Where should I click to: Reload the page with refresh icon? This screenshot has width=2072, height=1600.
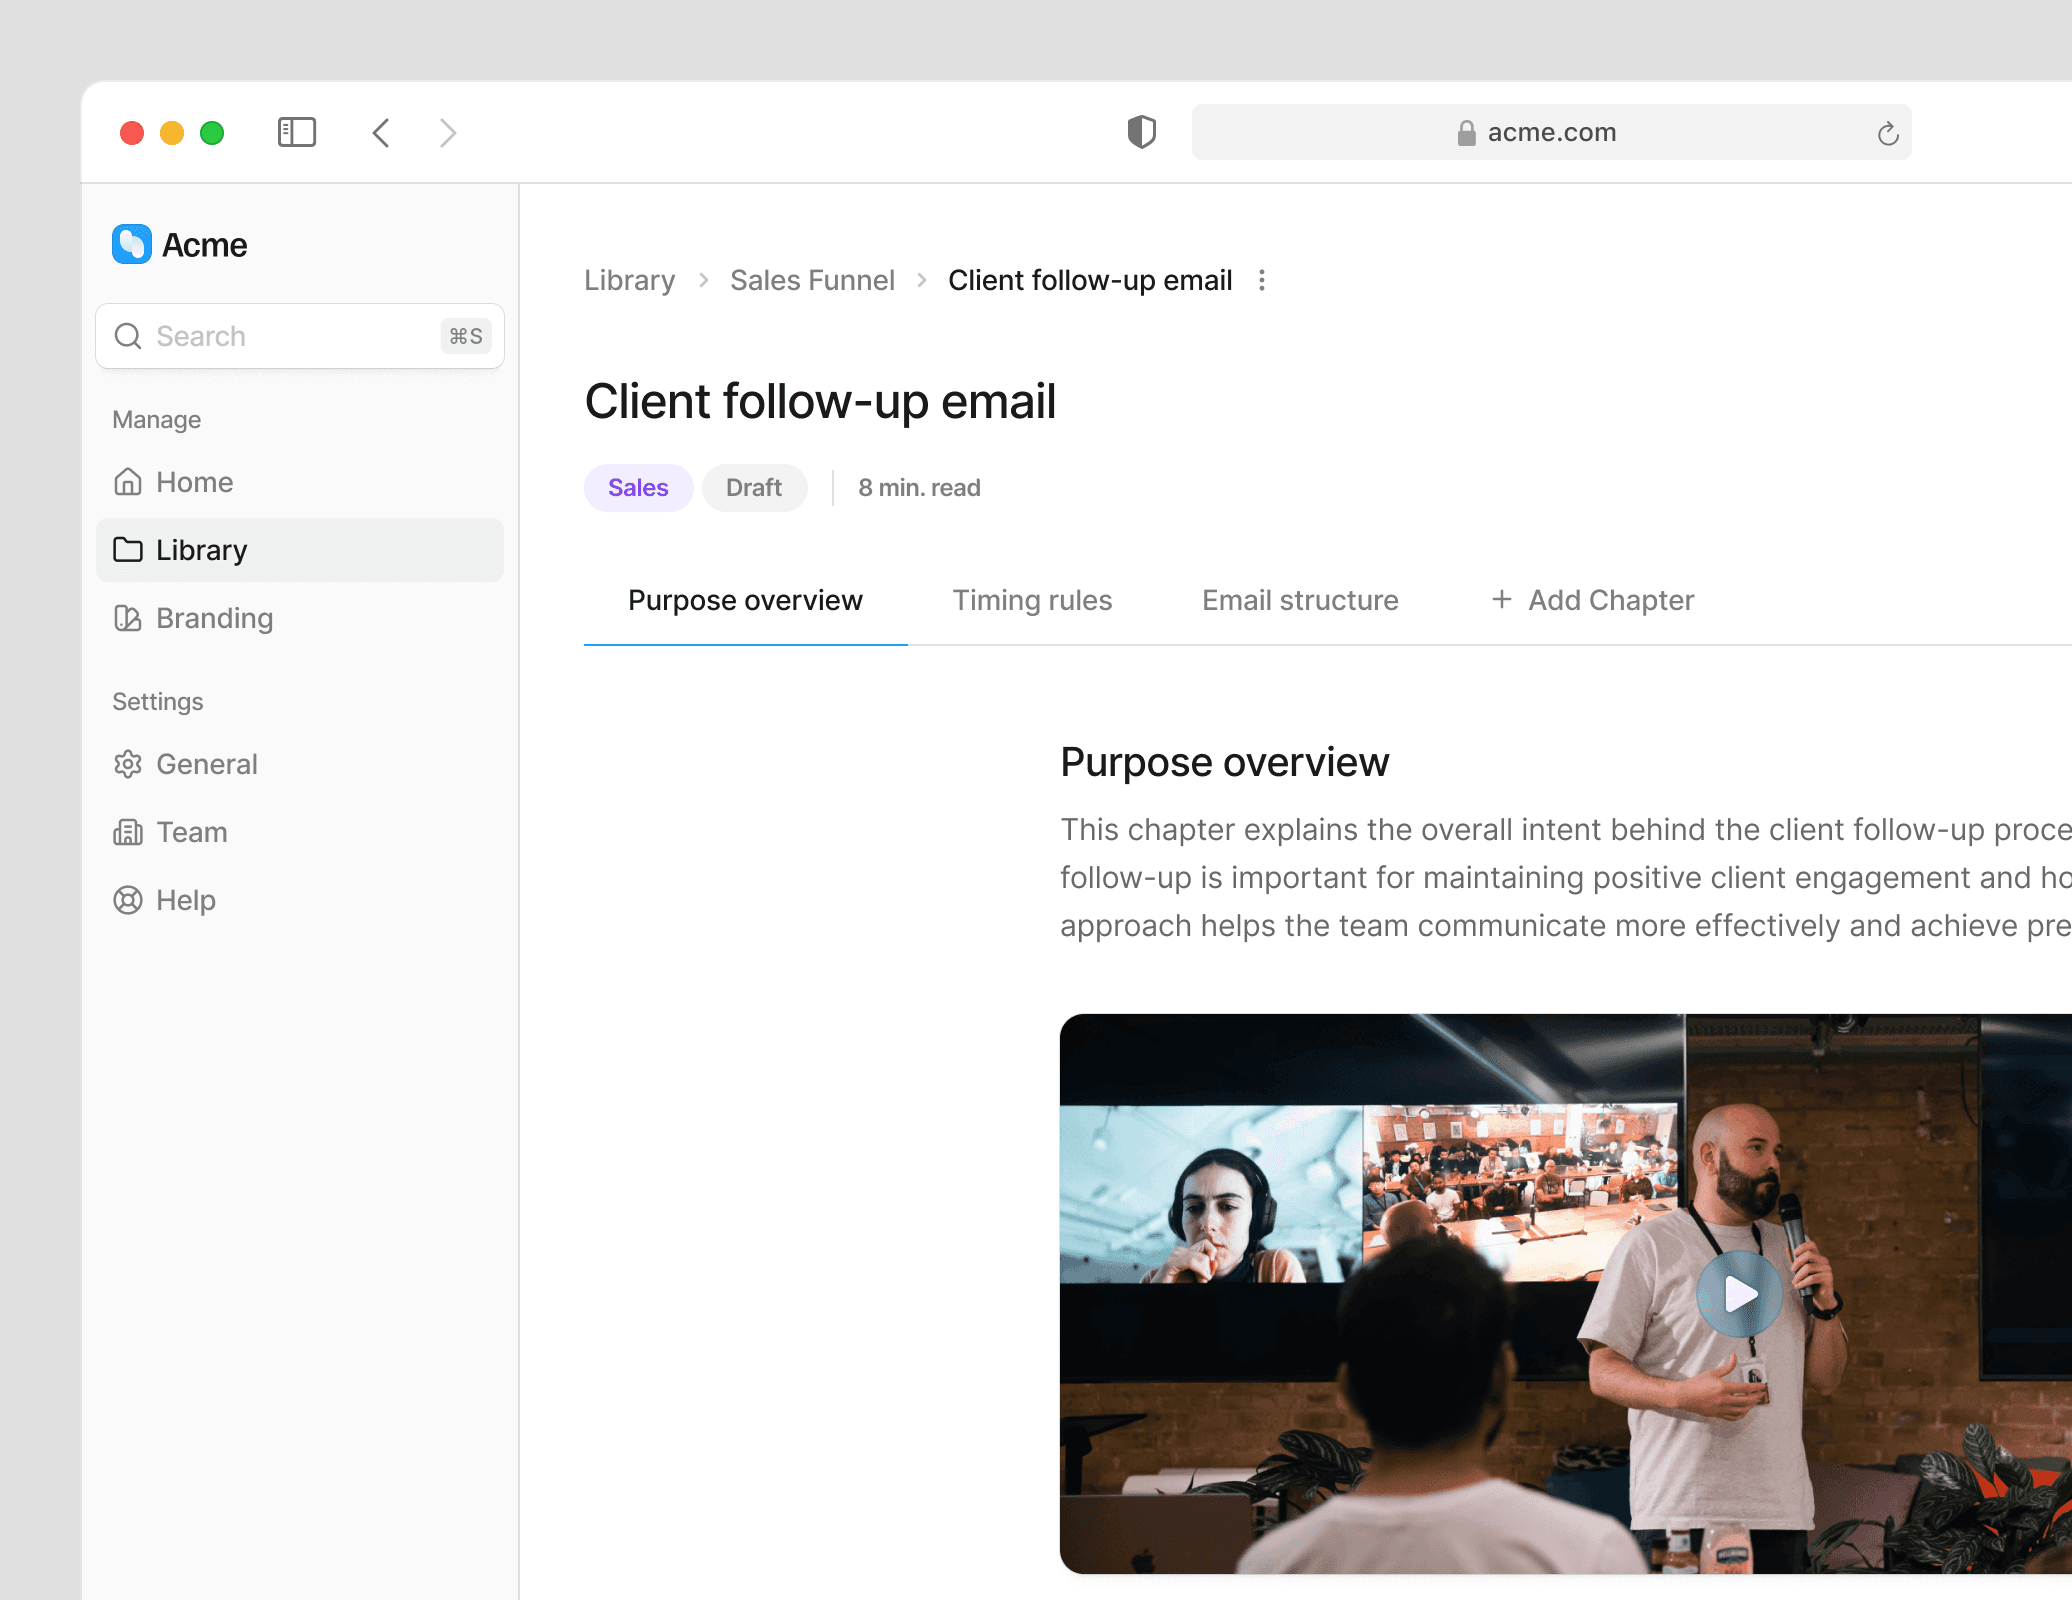1887,133
